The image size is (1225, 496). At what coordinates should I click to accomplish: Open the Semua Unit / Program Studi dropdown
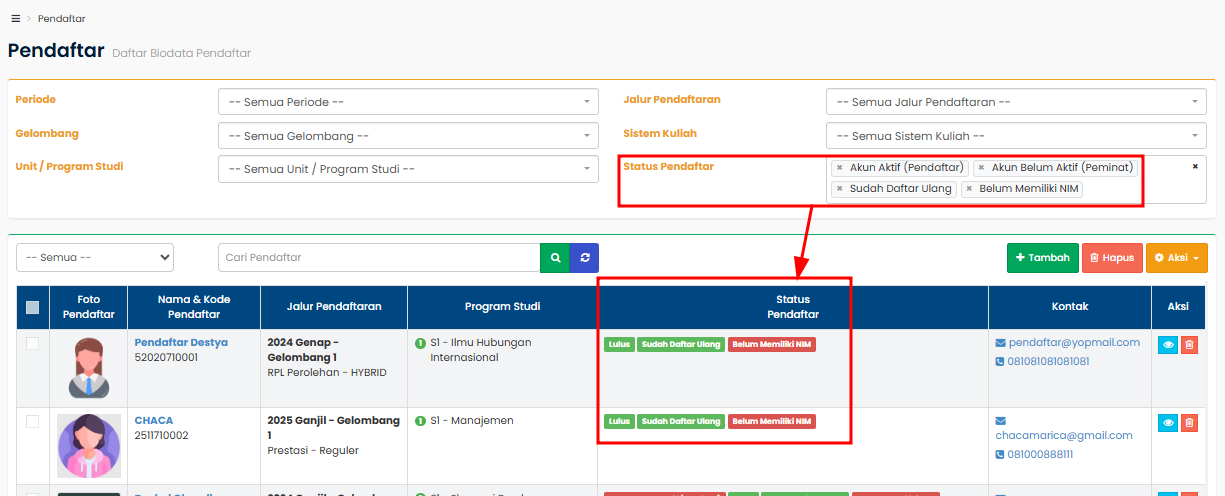[408, 169]
